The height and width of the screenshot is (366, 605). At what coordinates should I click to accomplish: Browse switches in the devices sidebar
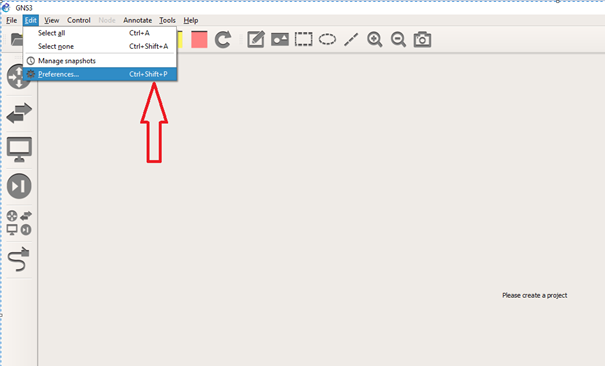tap(19, 113)
